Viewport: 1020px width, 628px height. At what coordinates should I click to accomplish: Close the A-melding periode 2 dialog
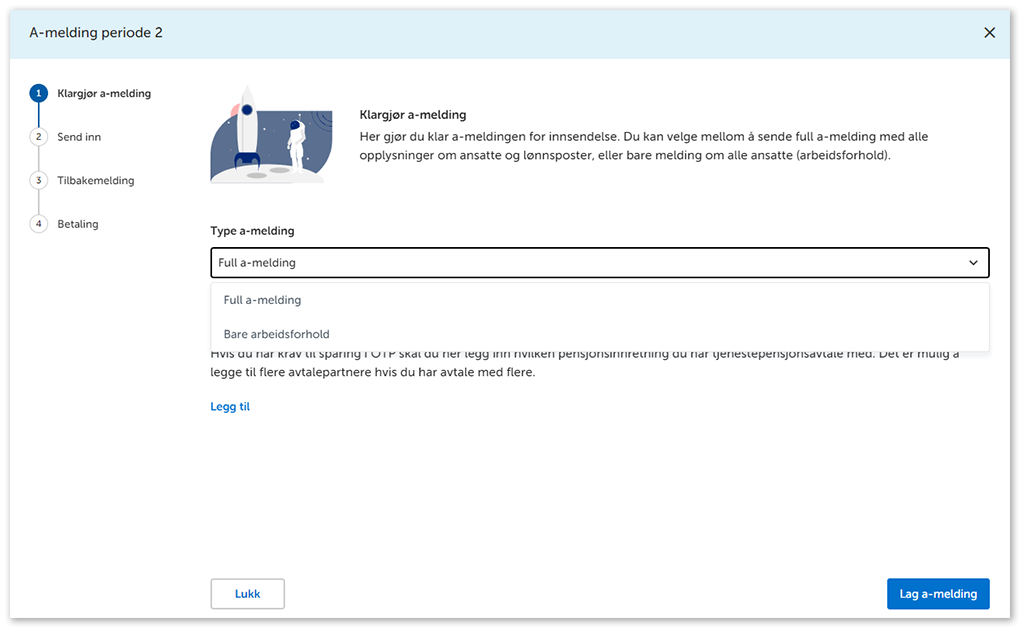click(989, 33)
